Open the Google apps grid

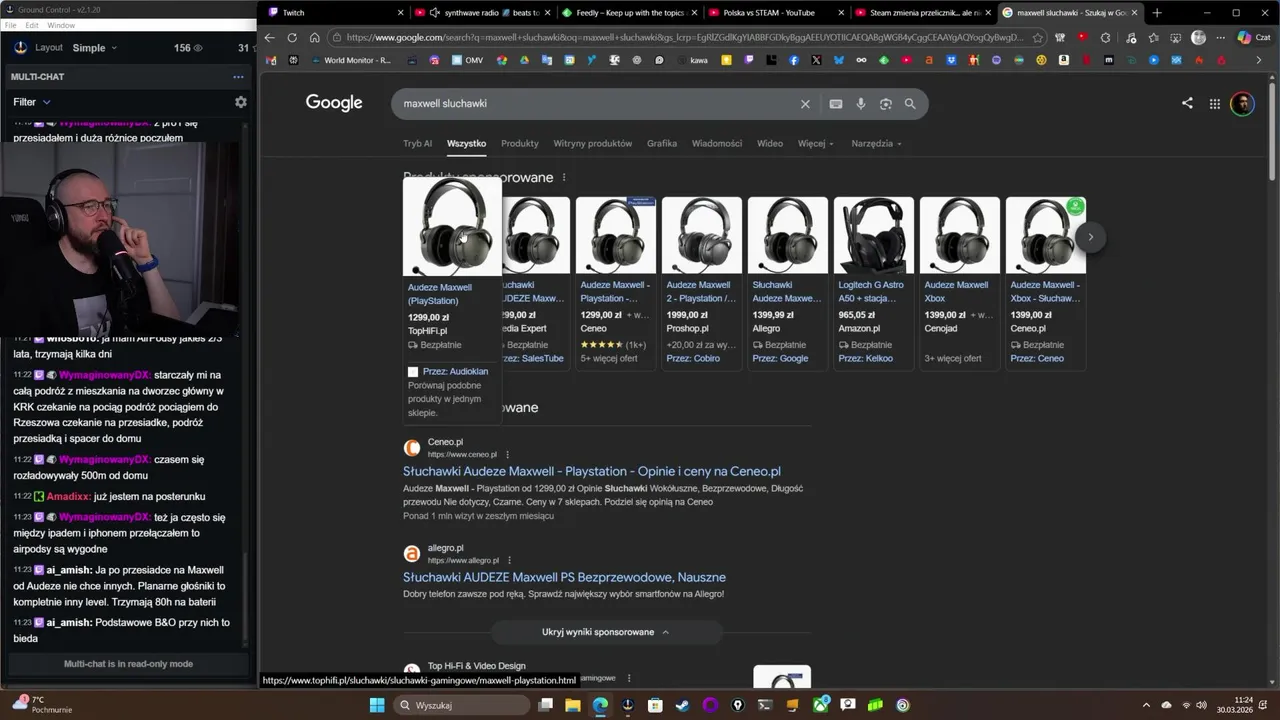[1214, 103]
